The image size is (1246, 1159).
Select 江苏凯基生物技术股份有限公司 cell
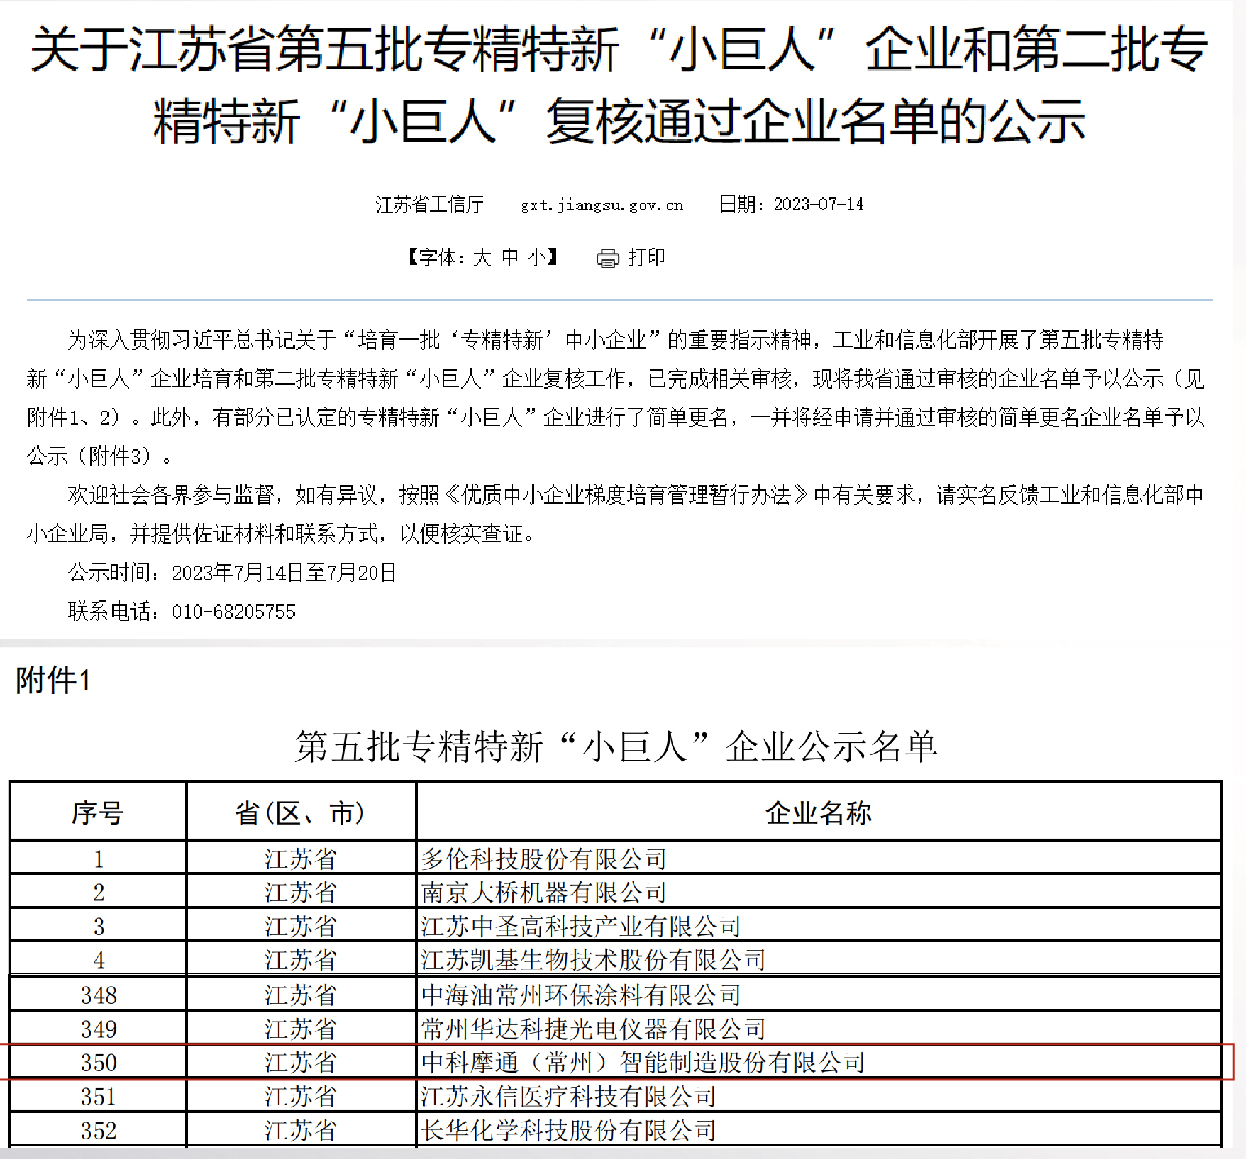tap(819, 960)
